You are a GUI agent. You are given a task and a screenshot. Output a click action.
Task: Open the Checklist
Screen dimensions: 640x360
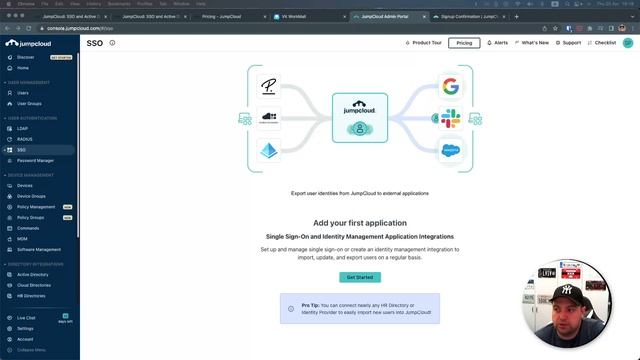click(x=602, y=43)
